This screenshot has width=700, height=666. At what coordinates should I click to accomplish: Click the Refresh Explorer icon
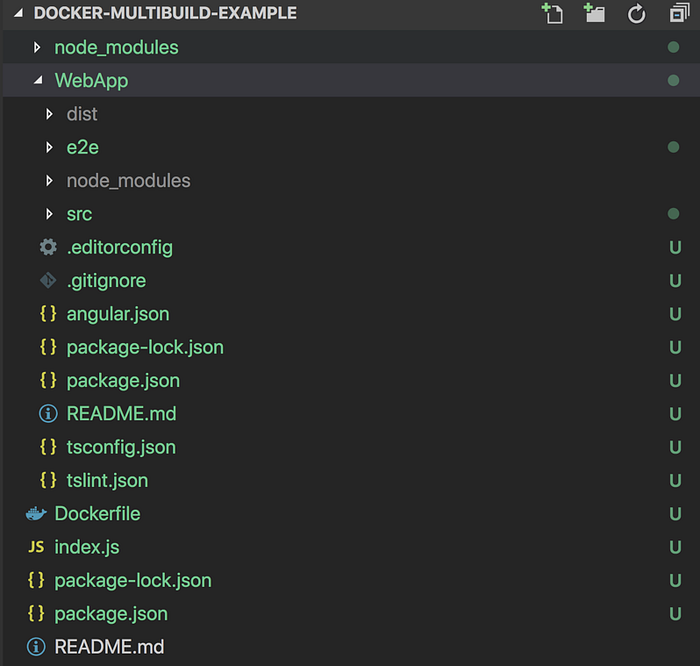pyautogui.click(x=636, y=13)
